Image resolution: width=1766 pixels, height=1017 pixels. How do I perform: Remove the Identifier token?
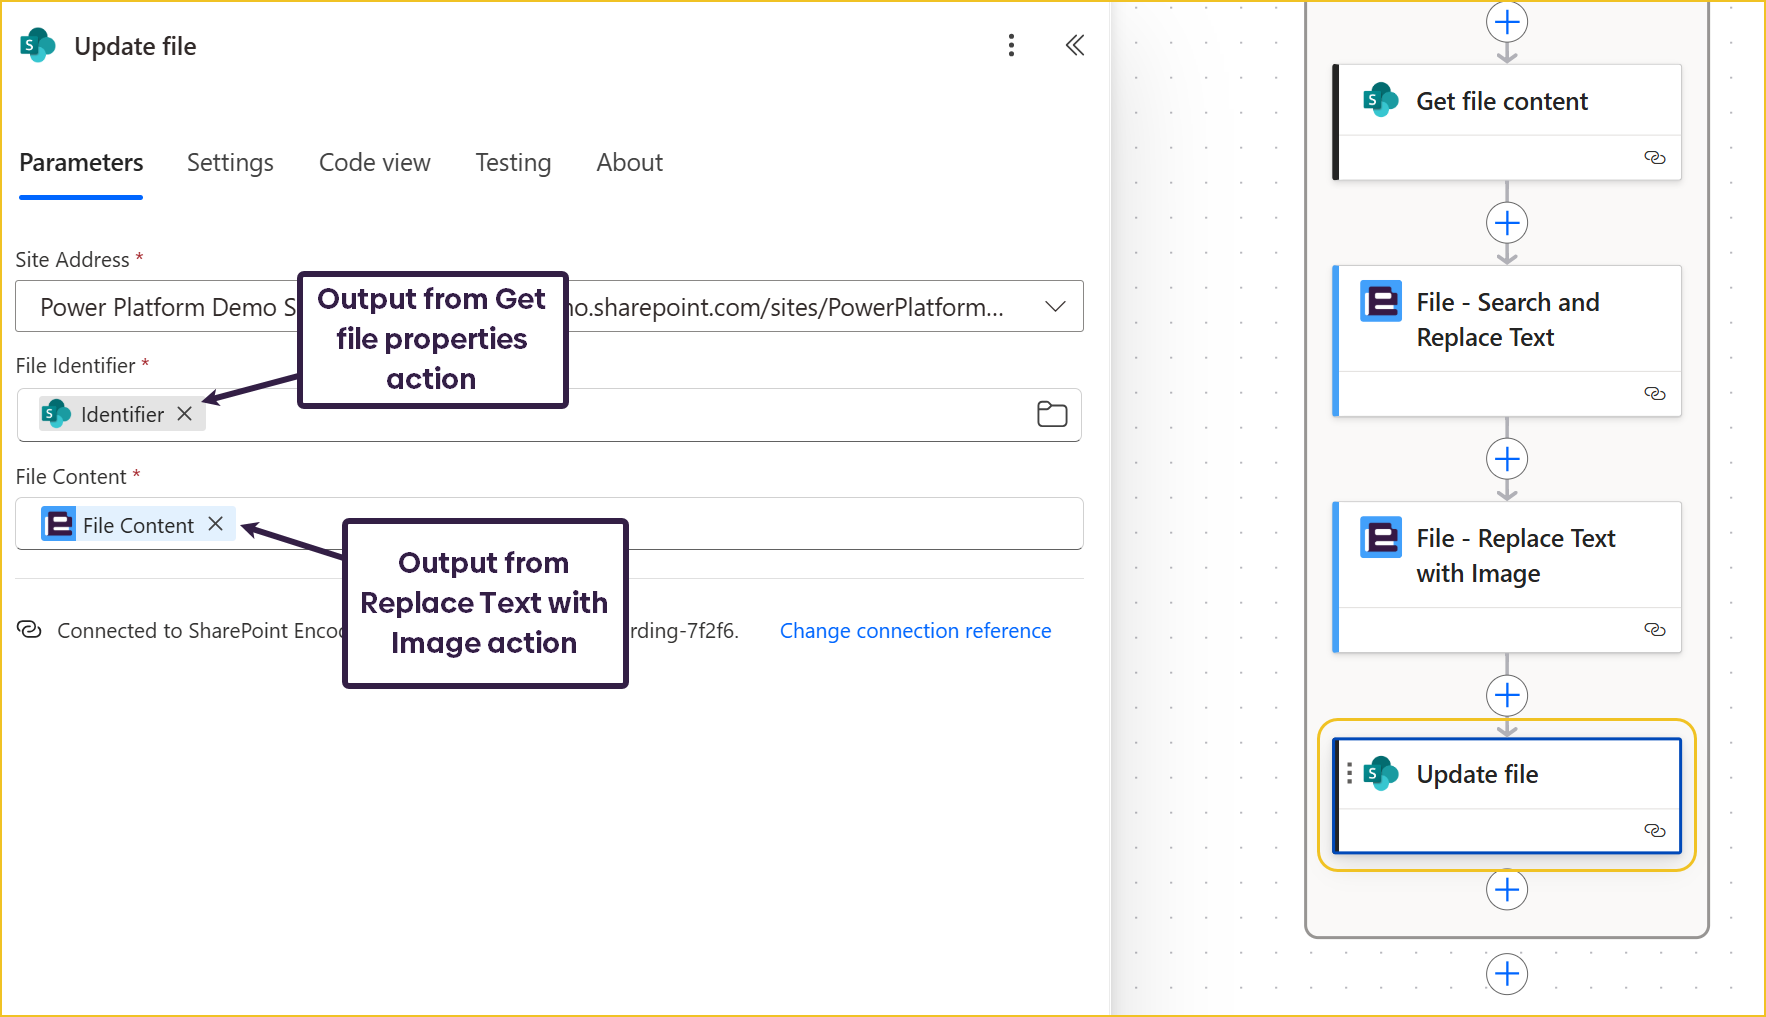[x=185, y=414]
